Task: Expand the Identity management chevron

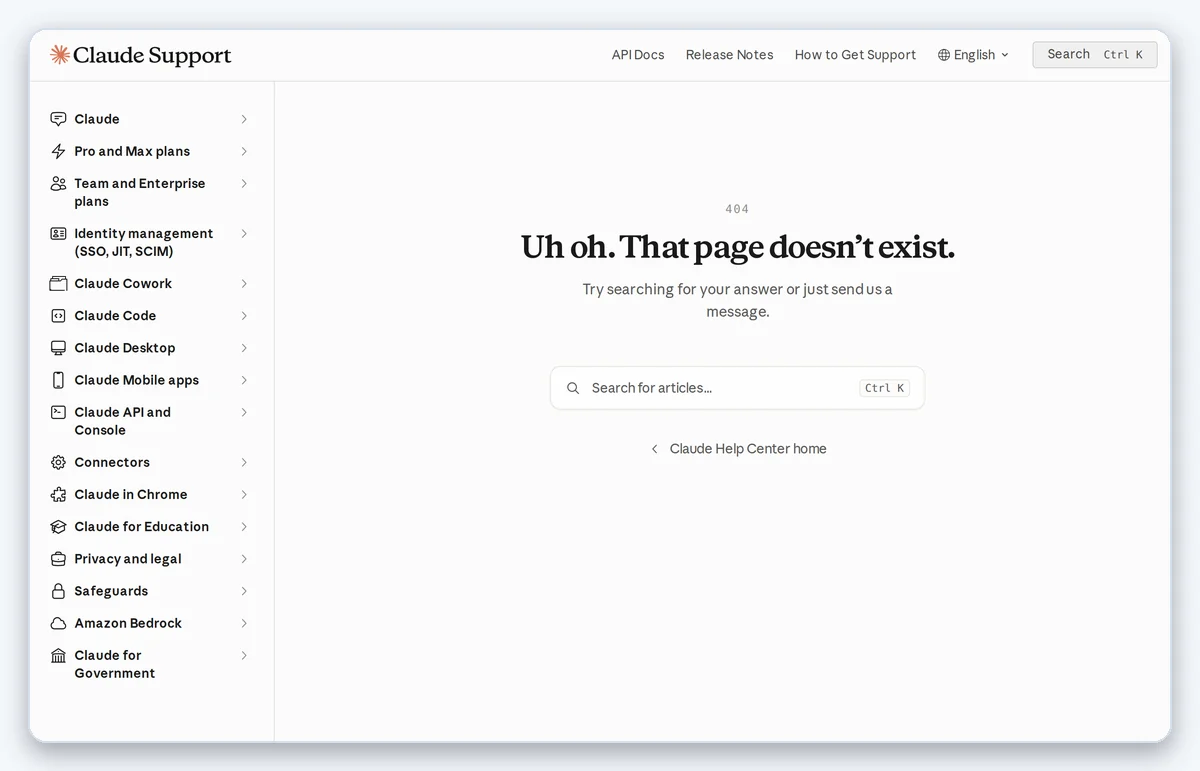Action: point(244,233)
